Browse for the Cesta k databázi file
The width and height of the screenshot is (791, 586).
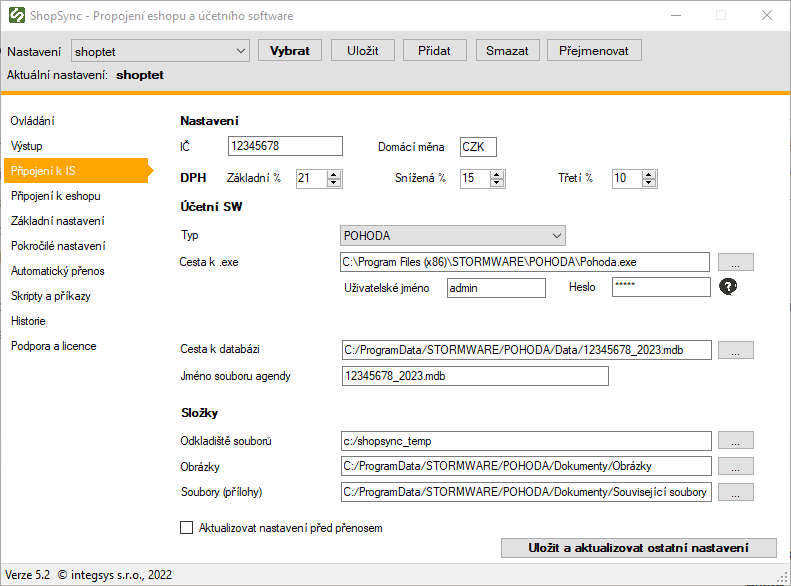click(x=736, y=350)
